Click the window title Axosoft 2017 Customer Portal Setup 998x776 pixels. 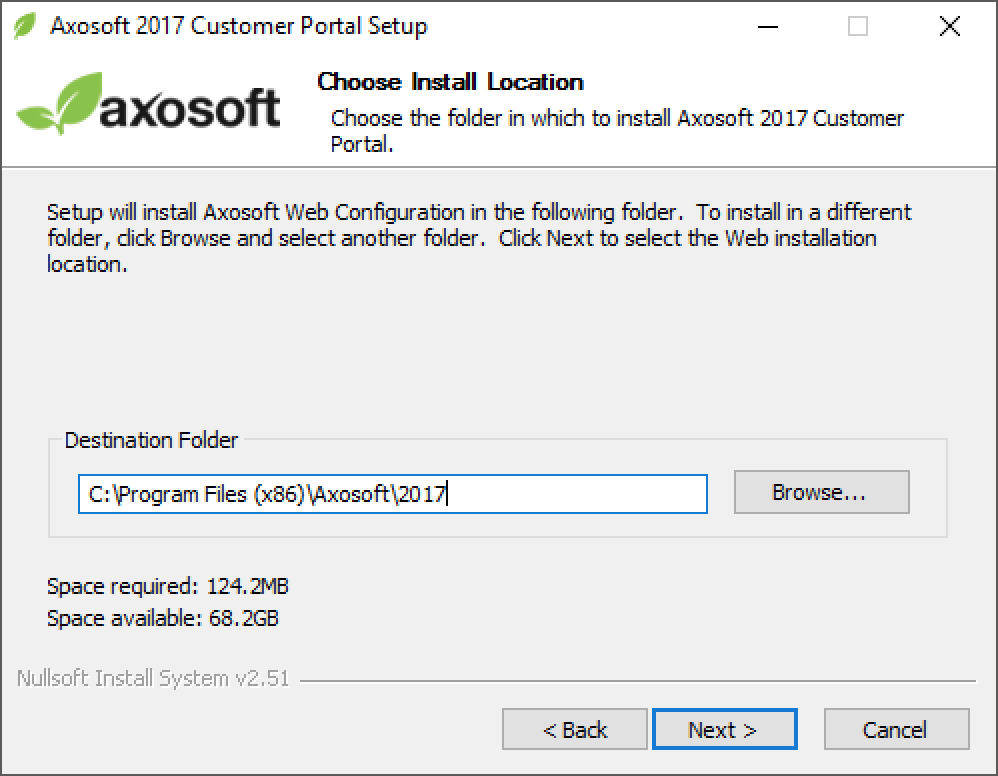tap(239, 26)
